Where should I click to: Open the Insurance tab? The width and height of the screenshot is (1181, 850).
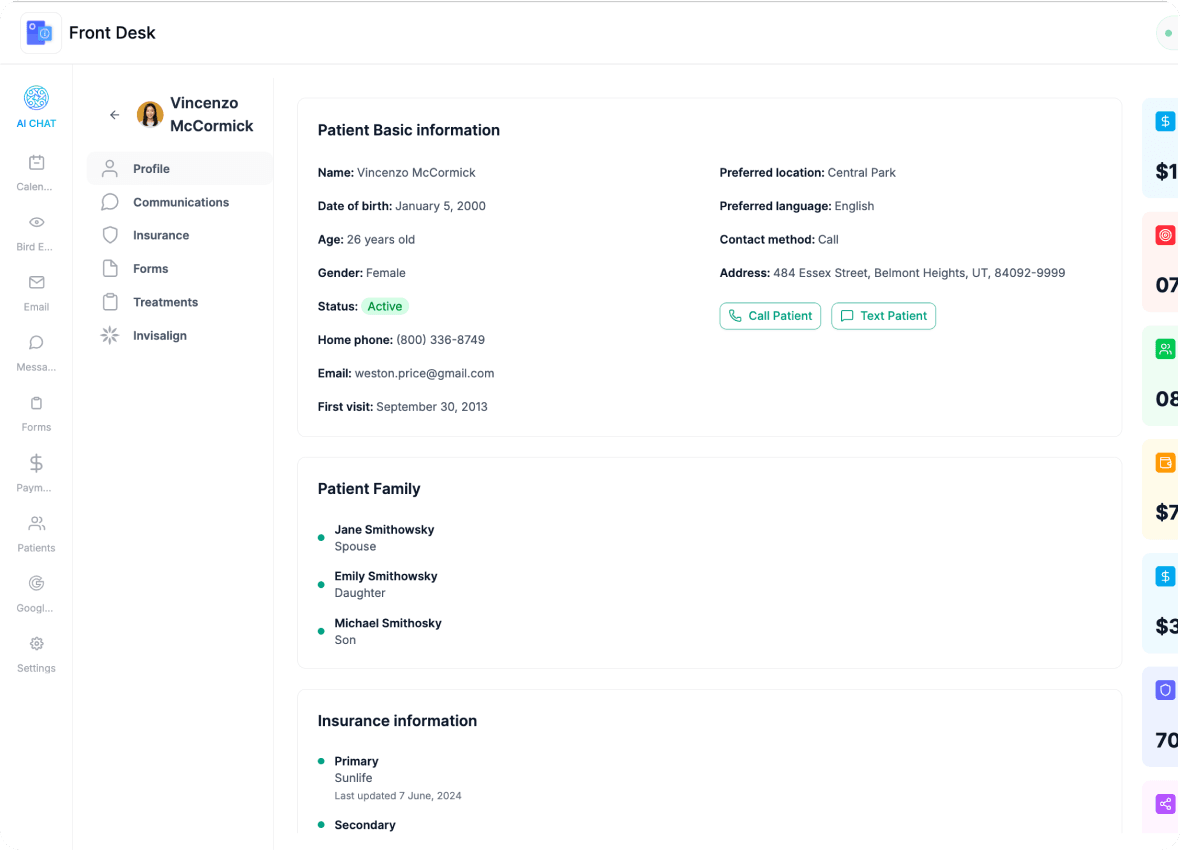[160, 236]
